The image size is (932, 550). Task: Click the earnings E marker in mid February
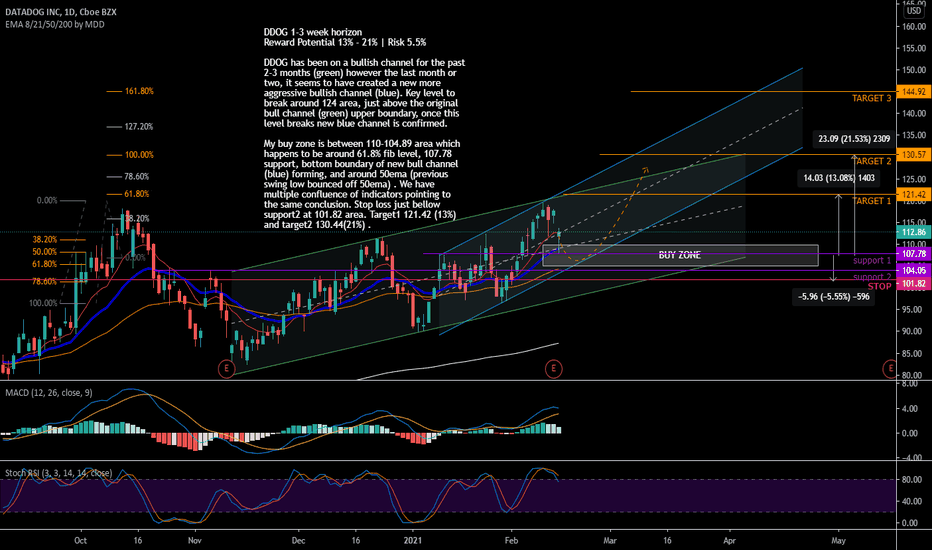553,369
